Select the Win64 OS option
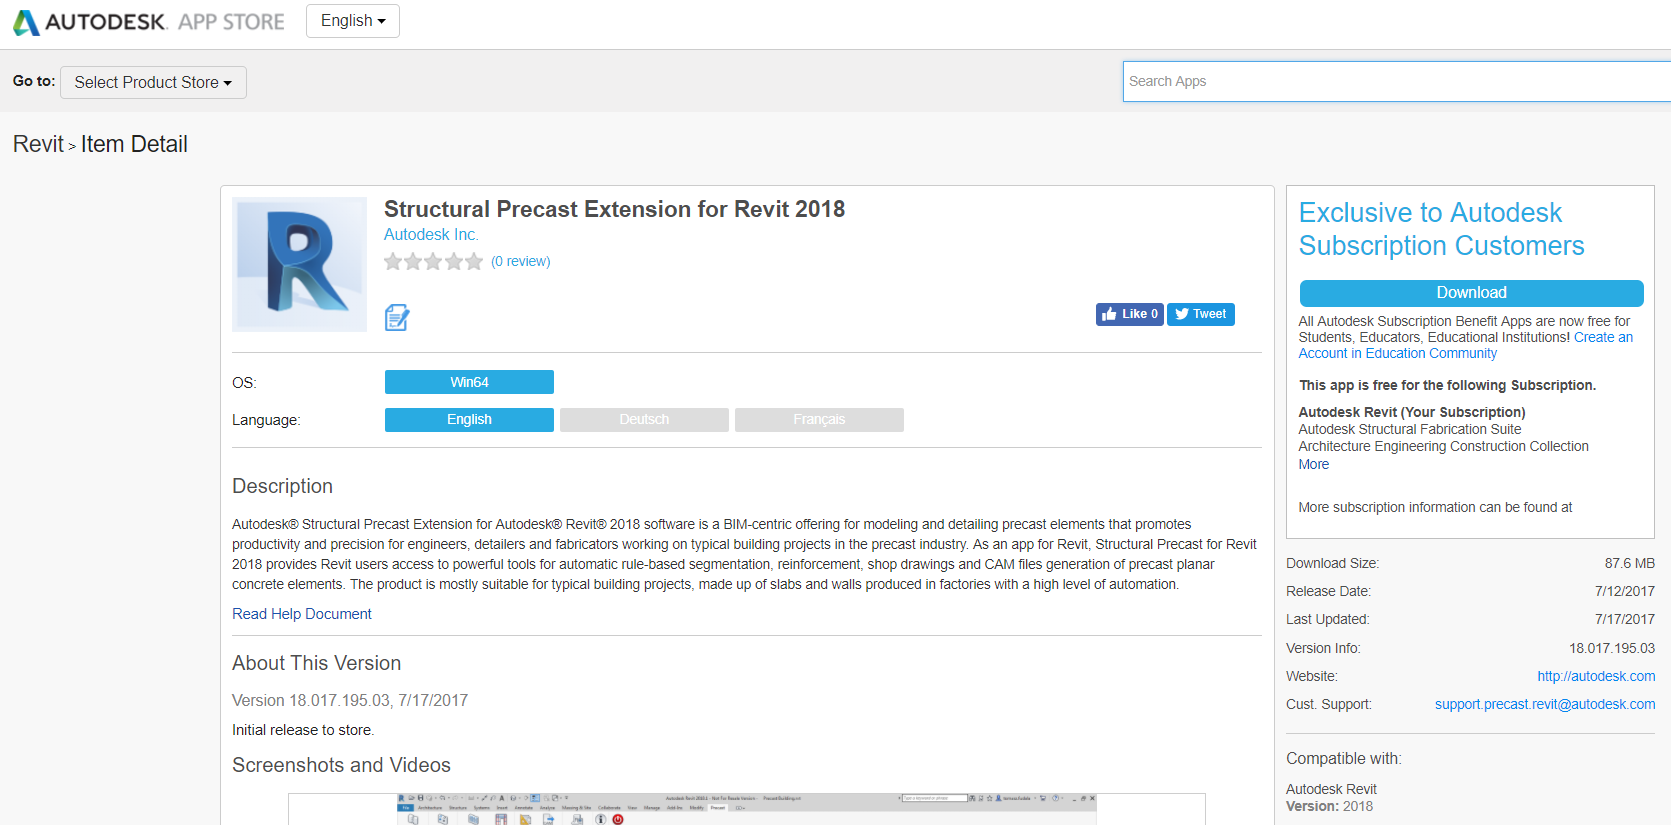This screenshot has width=1671, height=825. [469, 382]
